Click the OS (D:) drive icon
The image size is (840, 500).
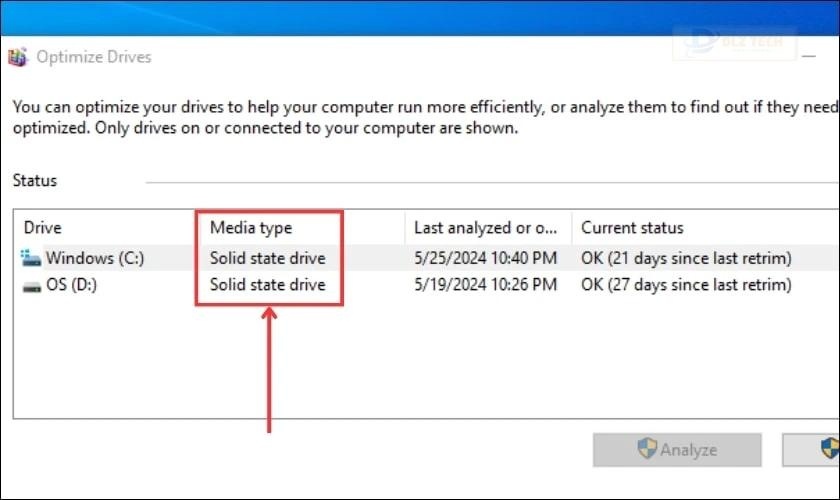(x=32, y=287)
